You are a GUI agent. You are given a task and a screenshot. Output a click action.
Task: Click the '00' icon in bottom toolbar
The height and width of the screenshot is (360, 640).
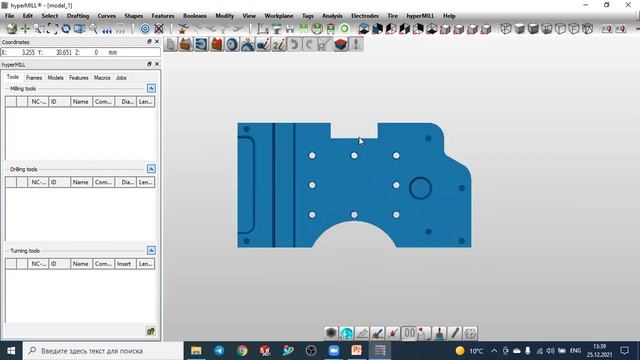coord(409,333)
